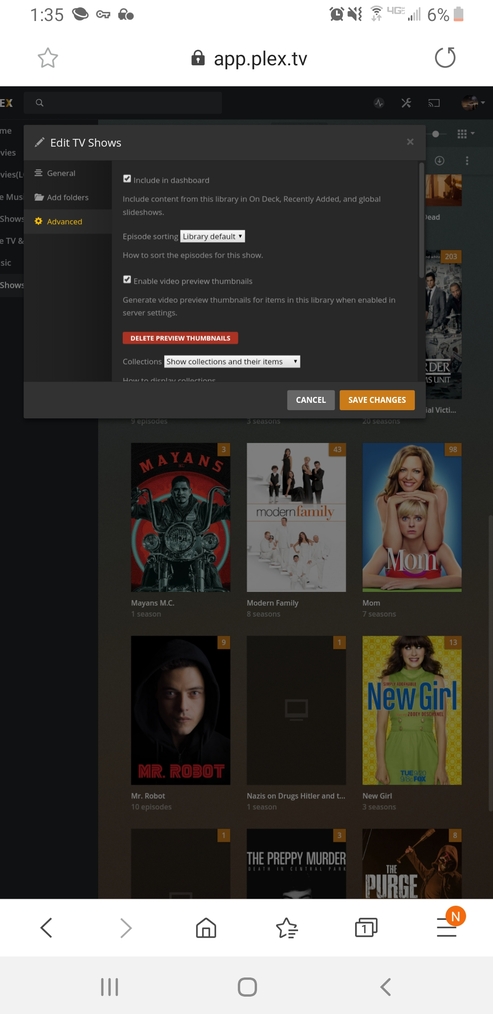
Task: Open the library three-dot more menu
Action: click(x=467, y=160)
